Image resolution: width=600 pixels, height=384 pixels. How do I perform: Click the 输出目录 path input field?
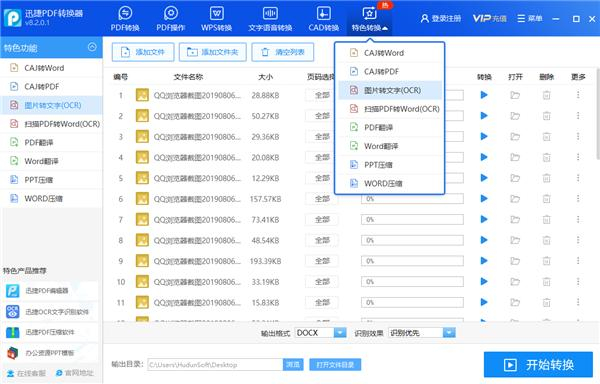click(215, 364)
